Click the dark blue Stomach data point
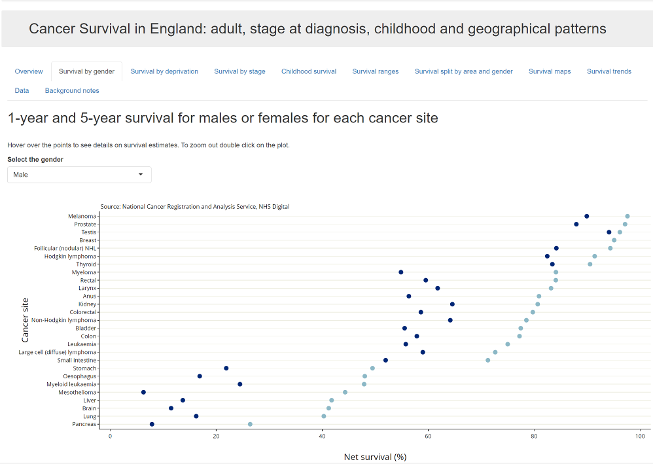 click(x=226, y=368)
